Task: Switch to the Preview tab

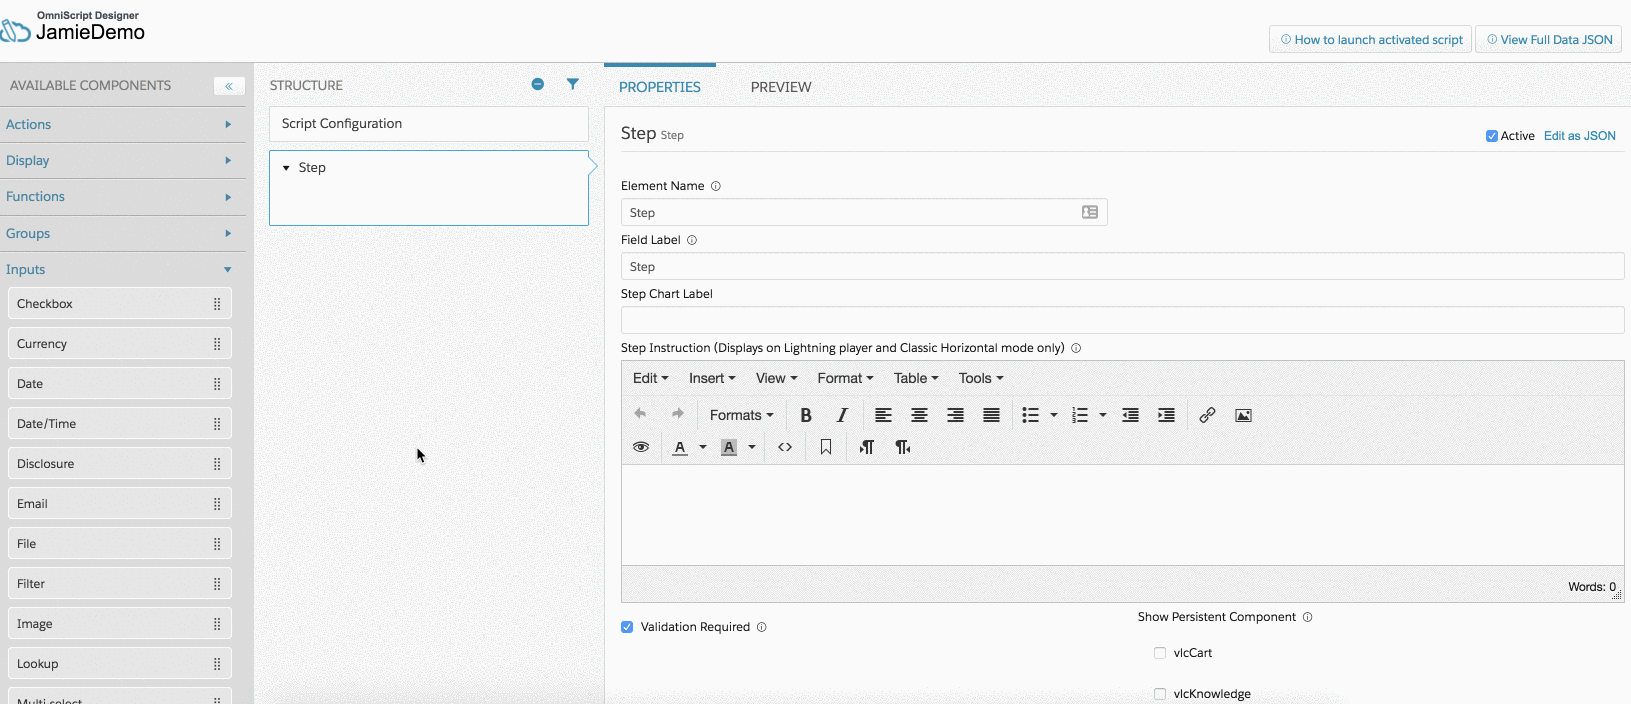Action: 781,87
